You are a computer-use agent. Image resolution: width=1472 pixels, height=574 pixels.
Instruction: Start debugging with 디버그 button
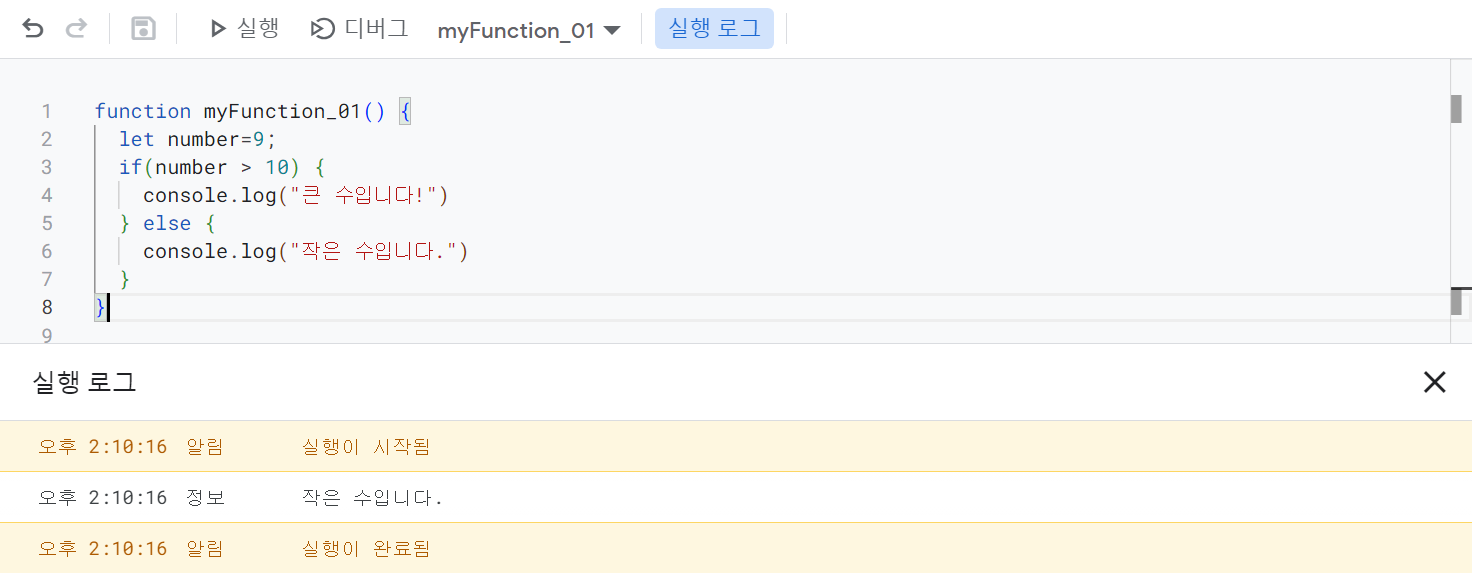pos(359,29)
